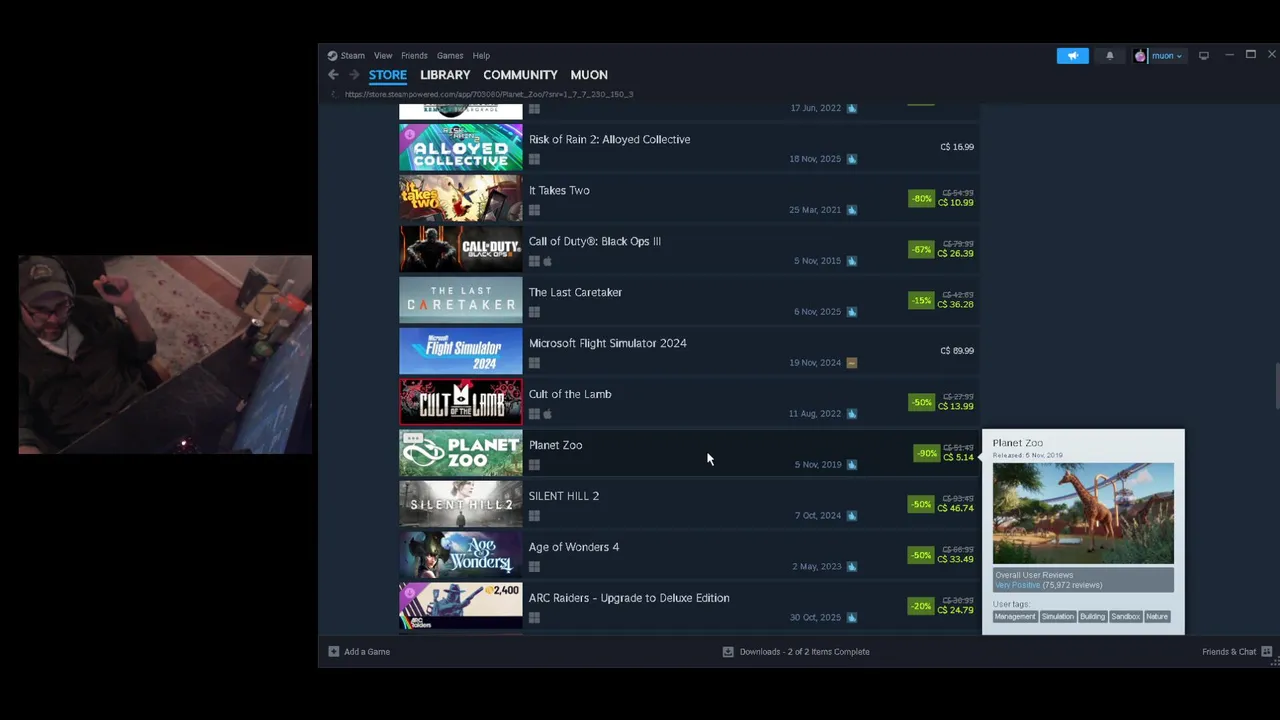Click the Management user tag
Screen dimensions: 1280x720
coord(1014,617)
